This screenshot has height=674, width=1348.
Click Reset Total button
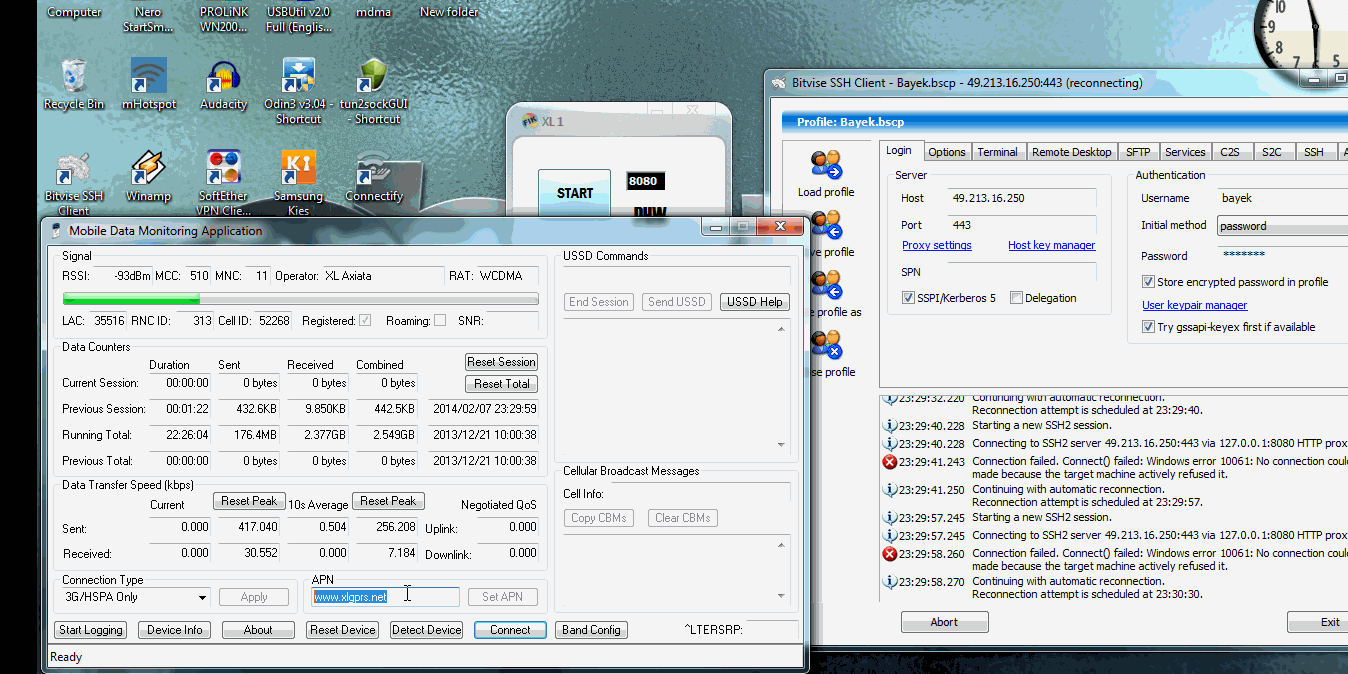[x=501, y=384]
